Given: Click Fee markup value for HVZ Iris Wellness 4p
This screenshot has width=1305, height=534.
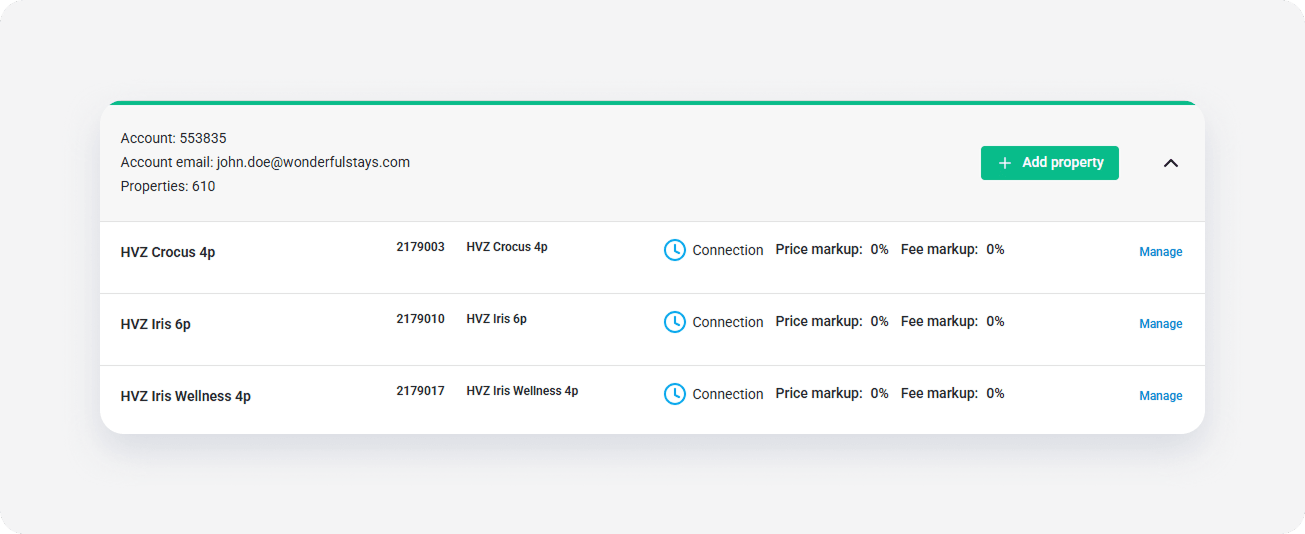Looking at the screenshot, I should 995,393.
